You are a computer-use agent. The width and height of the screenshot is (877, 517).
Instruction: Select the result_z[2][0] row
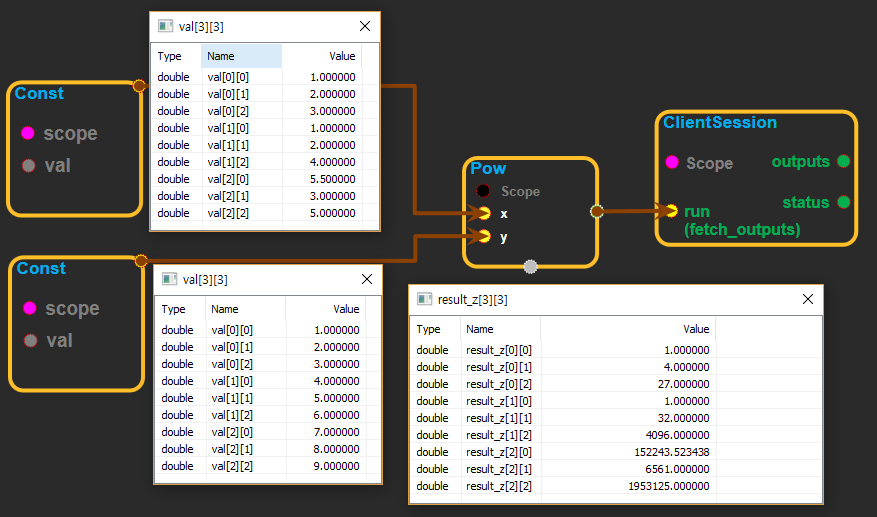(565, 452)
